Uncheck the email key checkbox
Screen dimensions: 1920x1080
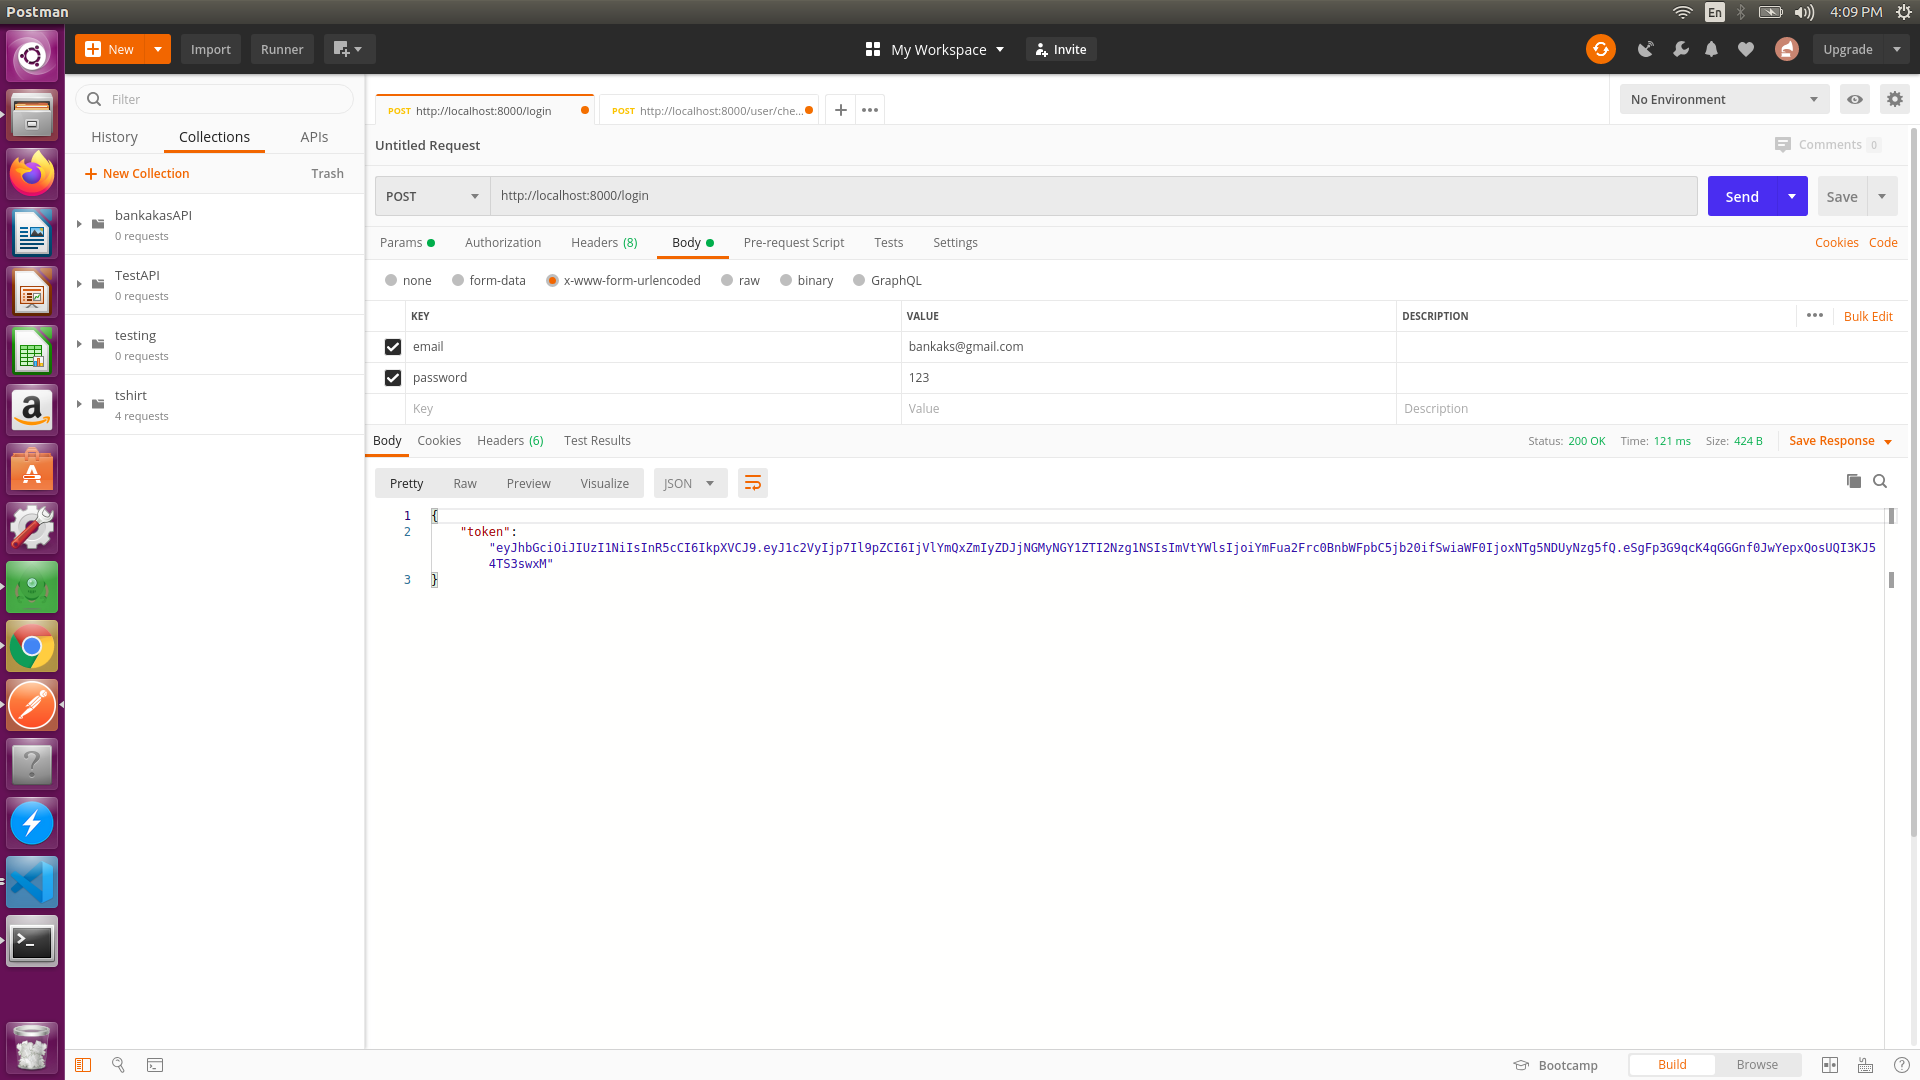[x=393, y=347]
